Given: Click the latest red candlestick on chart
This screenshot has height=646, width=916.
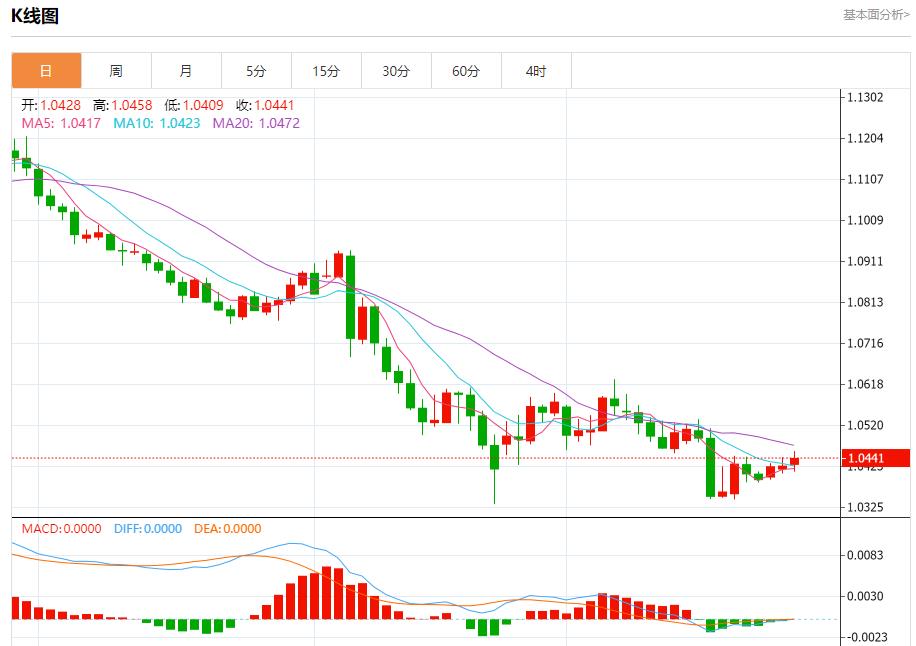Looking at the screenshot, I should coord(794,461).
